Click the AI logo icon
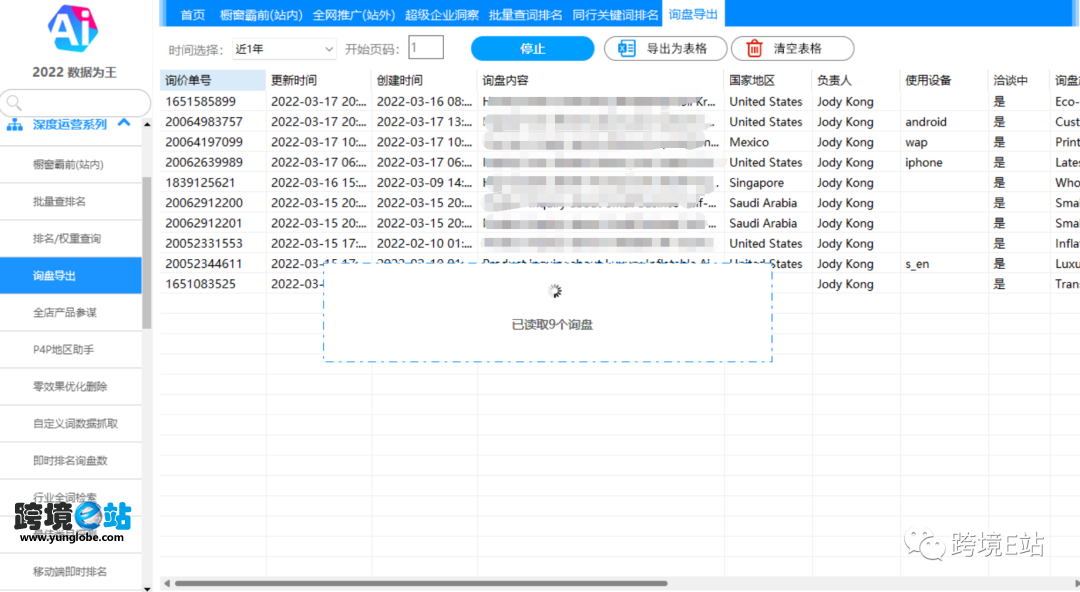This screenshot has width=1080, height=592. click(73, 28)
